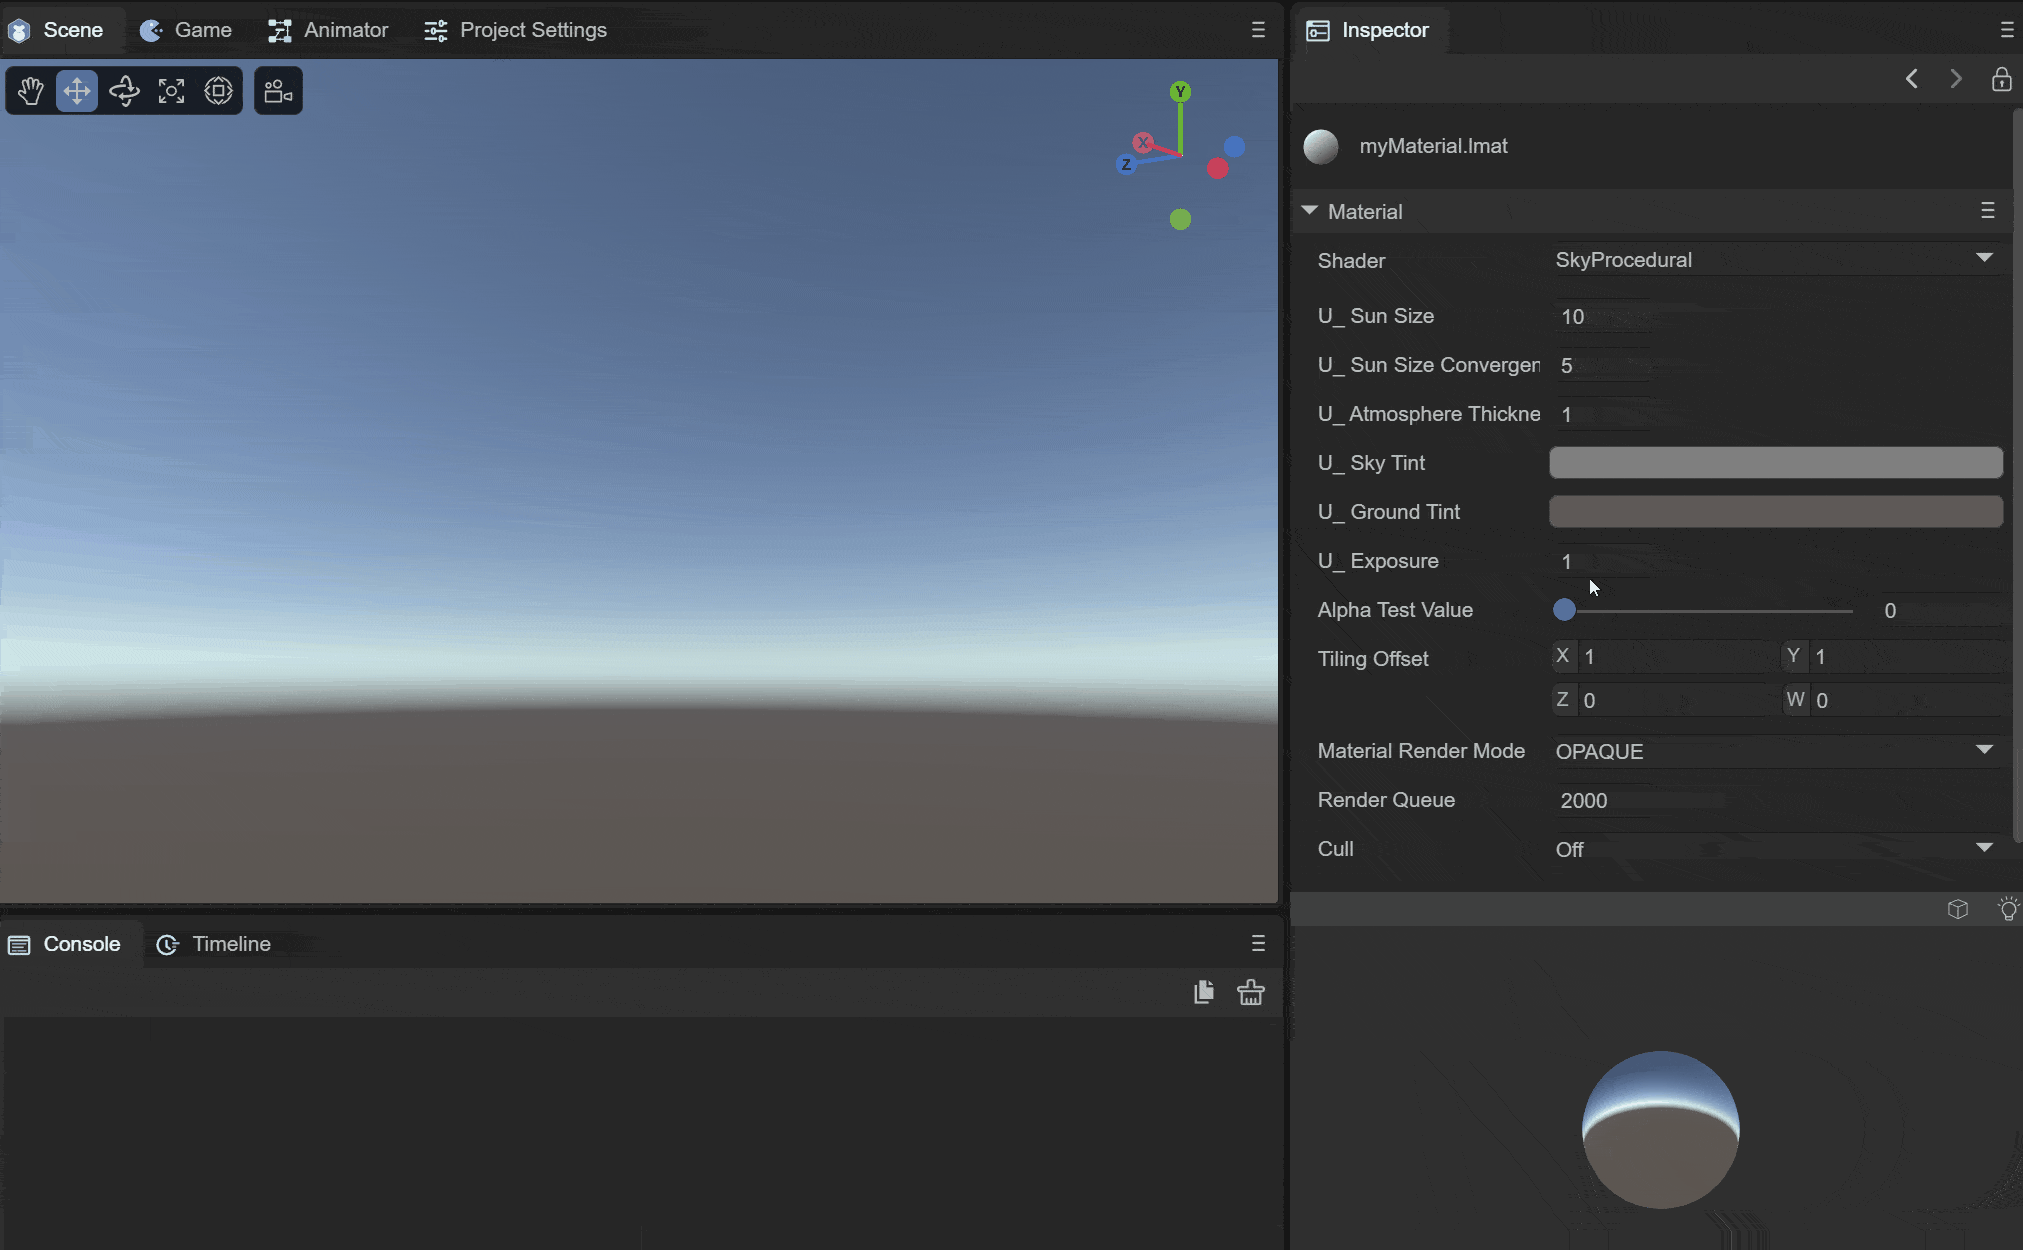Click the preview cube mesh icon
Image resolution: width=2023 pixels, height=1250 pixels.
click(1957, 909)
